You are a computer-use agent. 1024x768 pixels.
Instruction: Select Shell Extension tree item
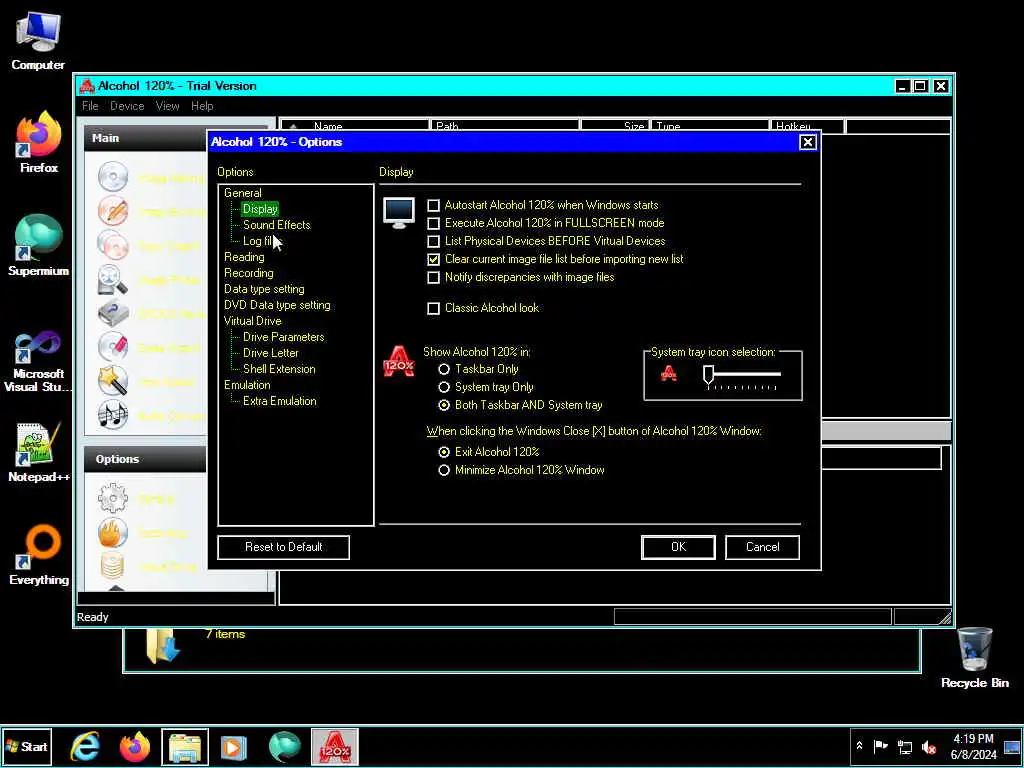pyautogui.click(x=279, y=369)
